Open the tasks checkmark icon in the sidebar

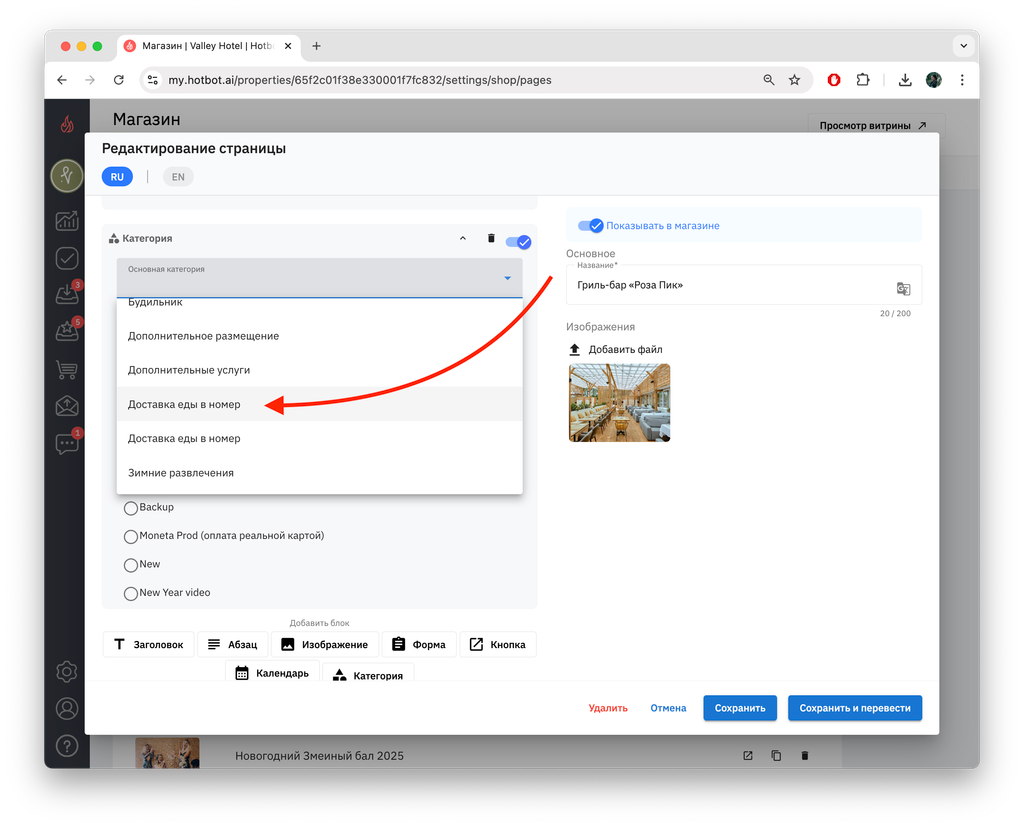[67, 258]
